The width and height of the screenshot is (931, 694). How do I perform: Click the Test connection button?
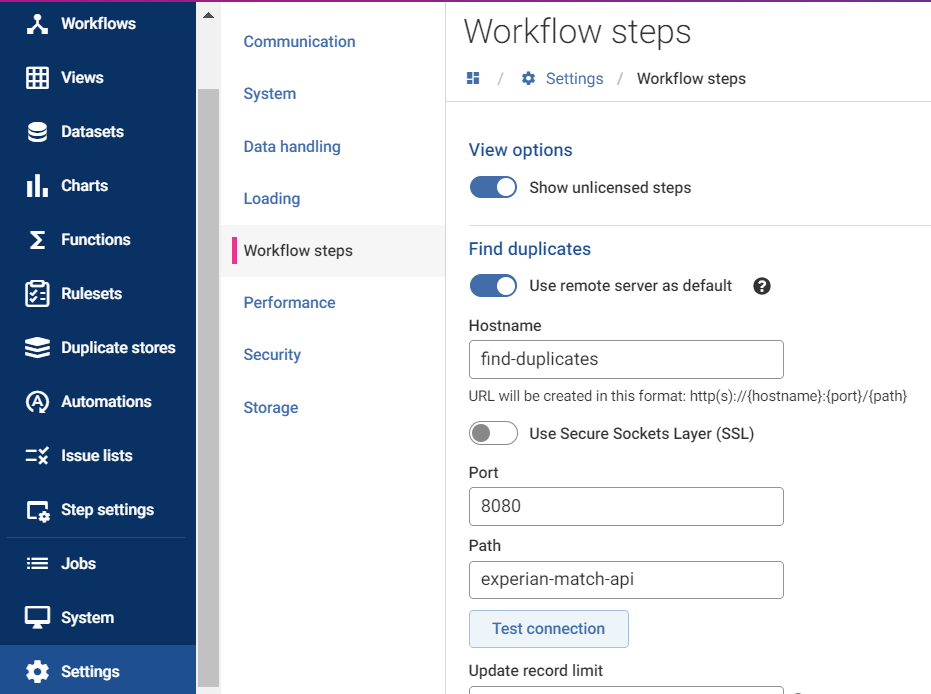tap(548, 628)
